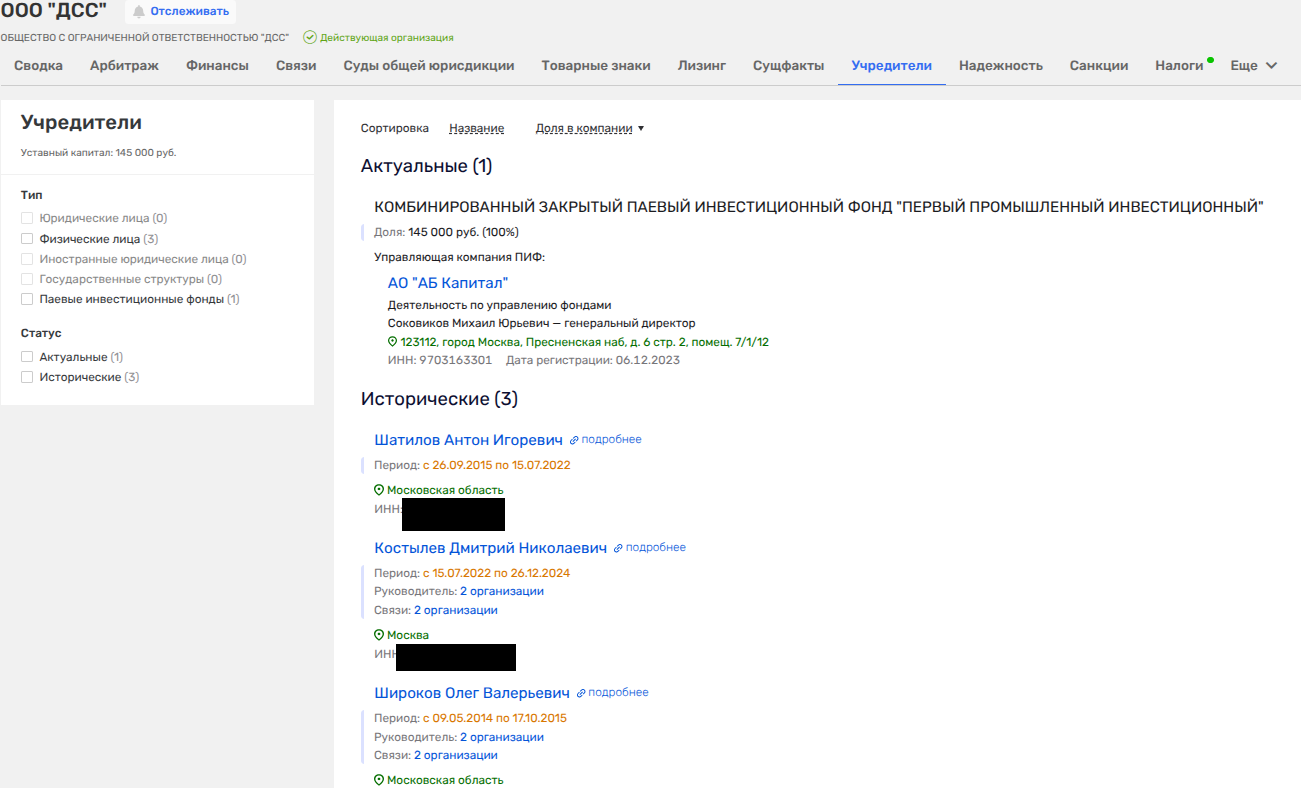Image resolution: width=1301 pixels, height=788 pixels.
Task: Click link icon beside Костылев Дмитрий Николаевич
Action: tap(618, 548)
